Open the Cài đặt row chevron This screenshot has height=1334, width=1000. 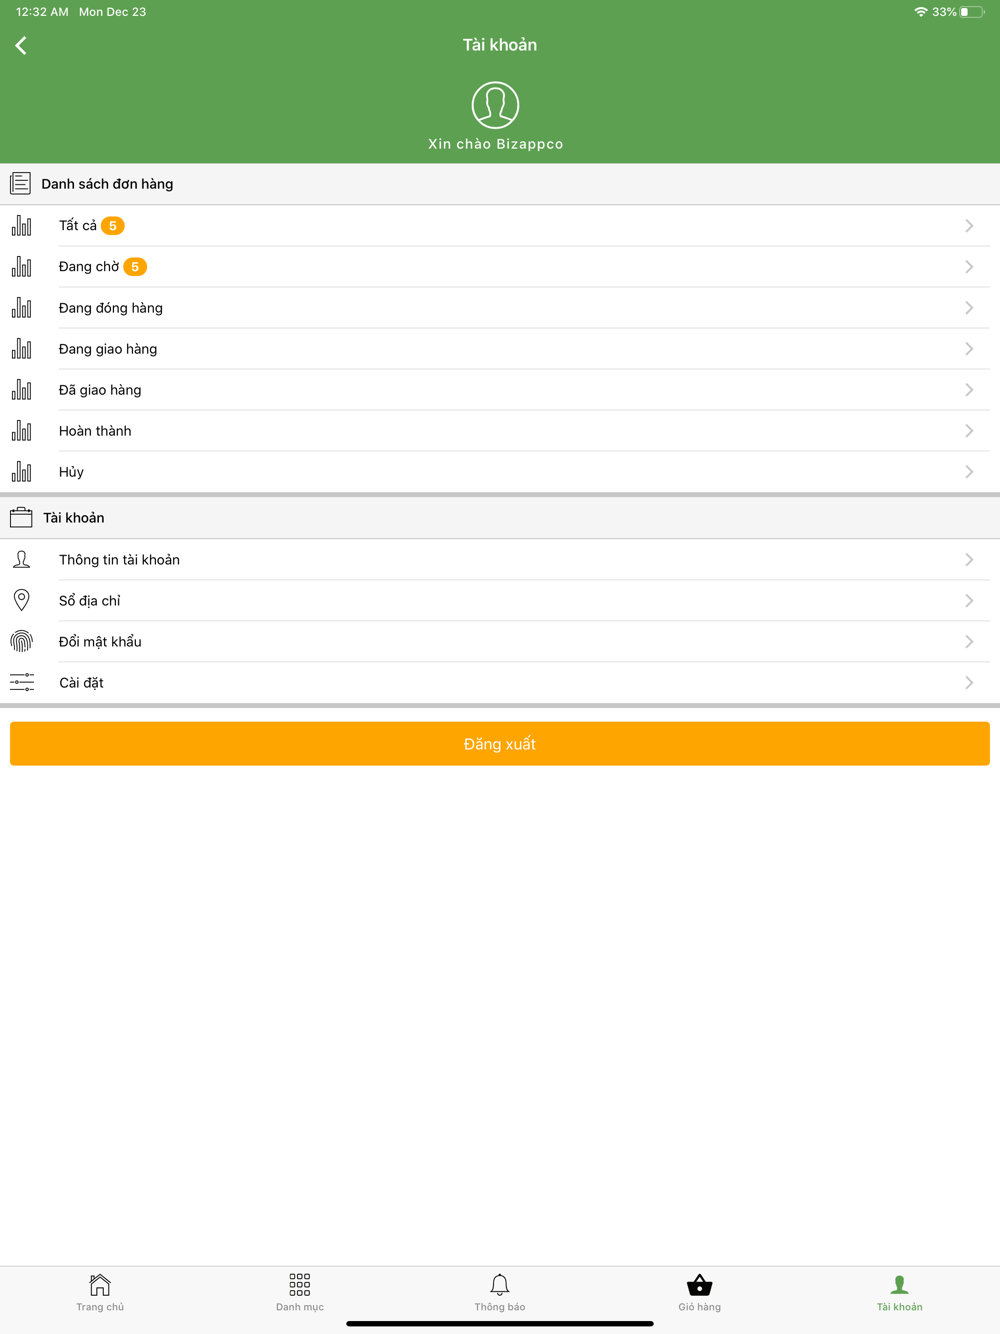969,683
